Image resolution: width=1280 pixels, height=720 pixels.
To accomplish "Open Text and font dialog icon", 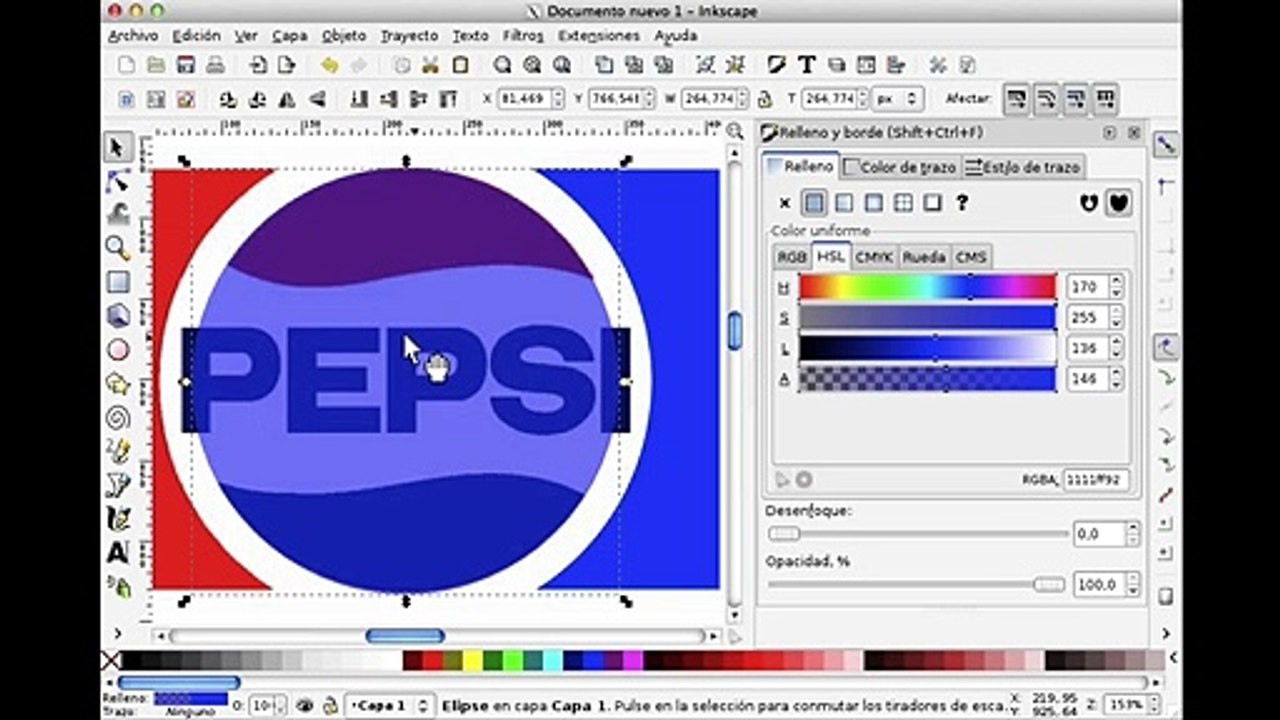I will [807, 65].
